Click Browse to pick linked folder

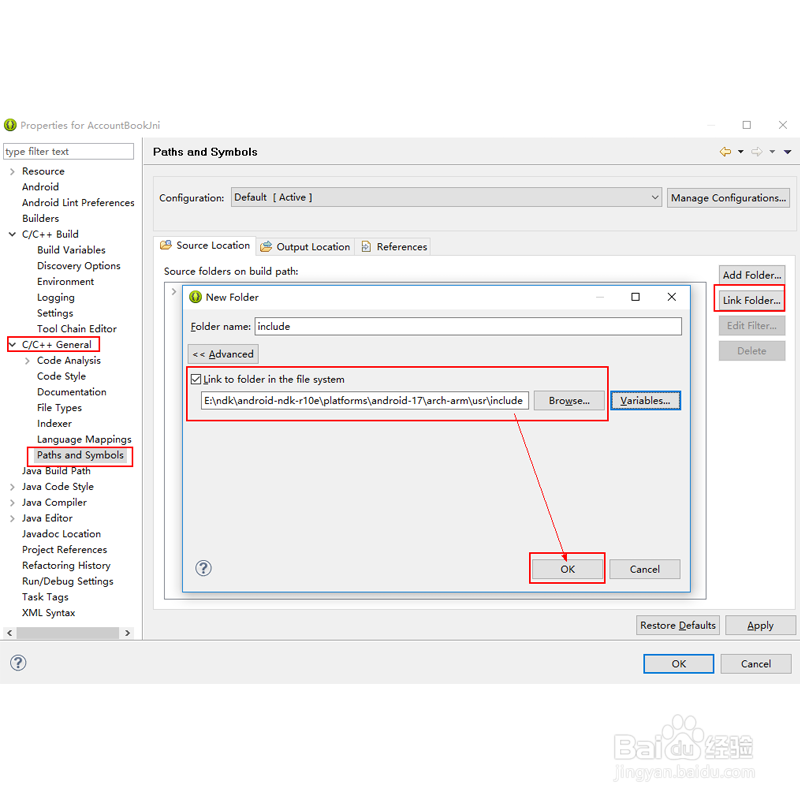pos(569,401)
